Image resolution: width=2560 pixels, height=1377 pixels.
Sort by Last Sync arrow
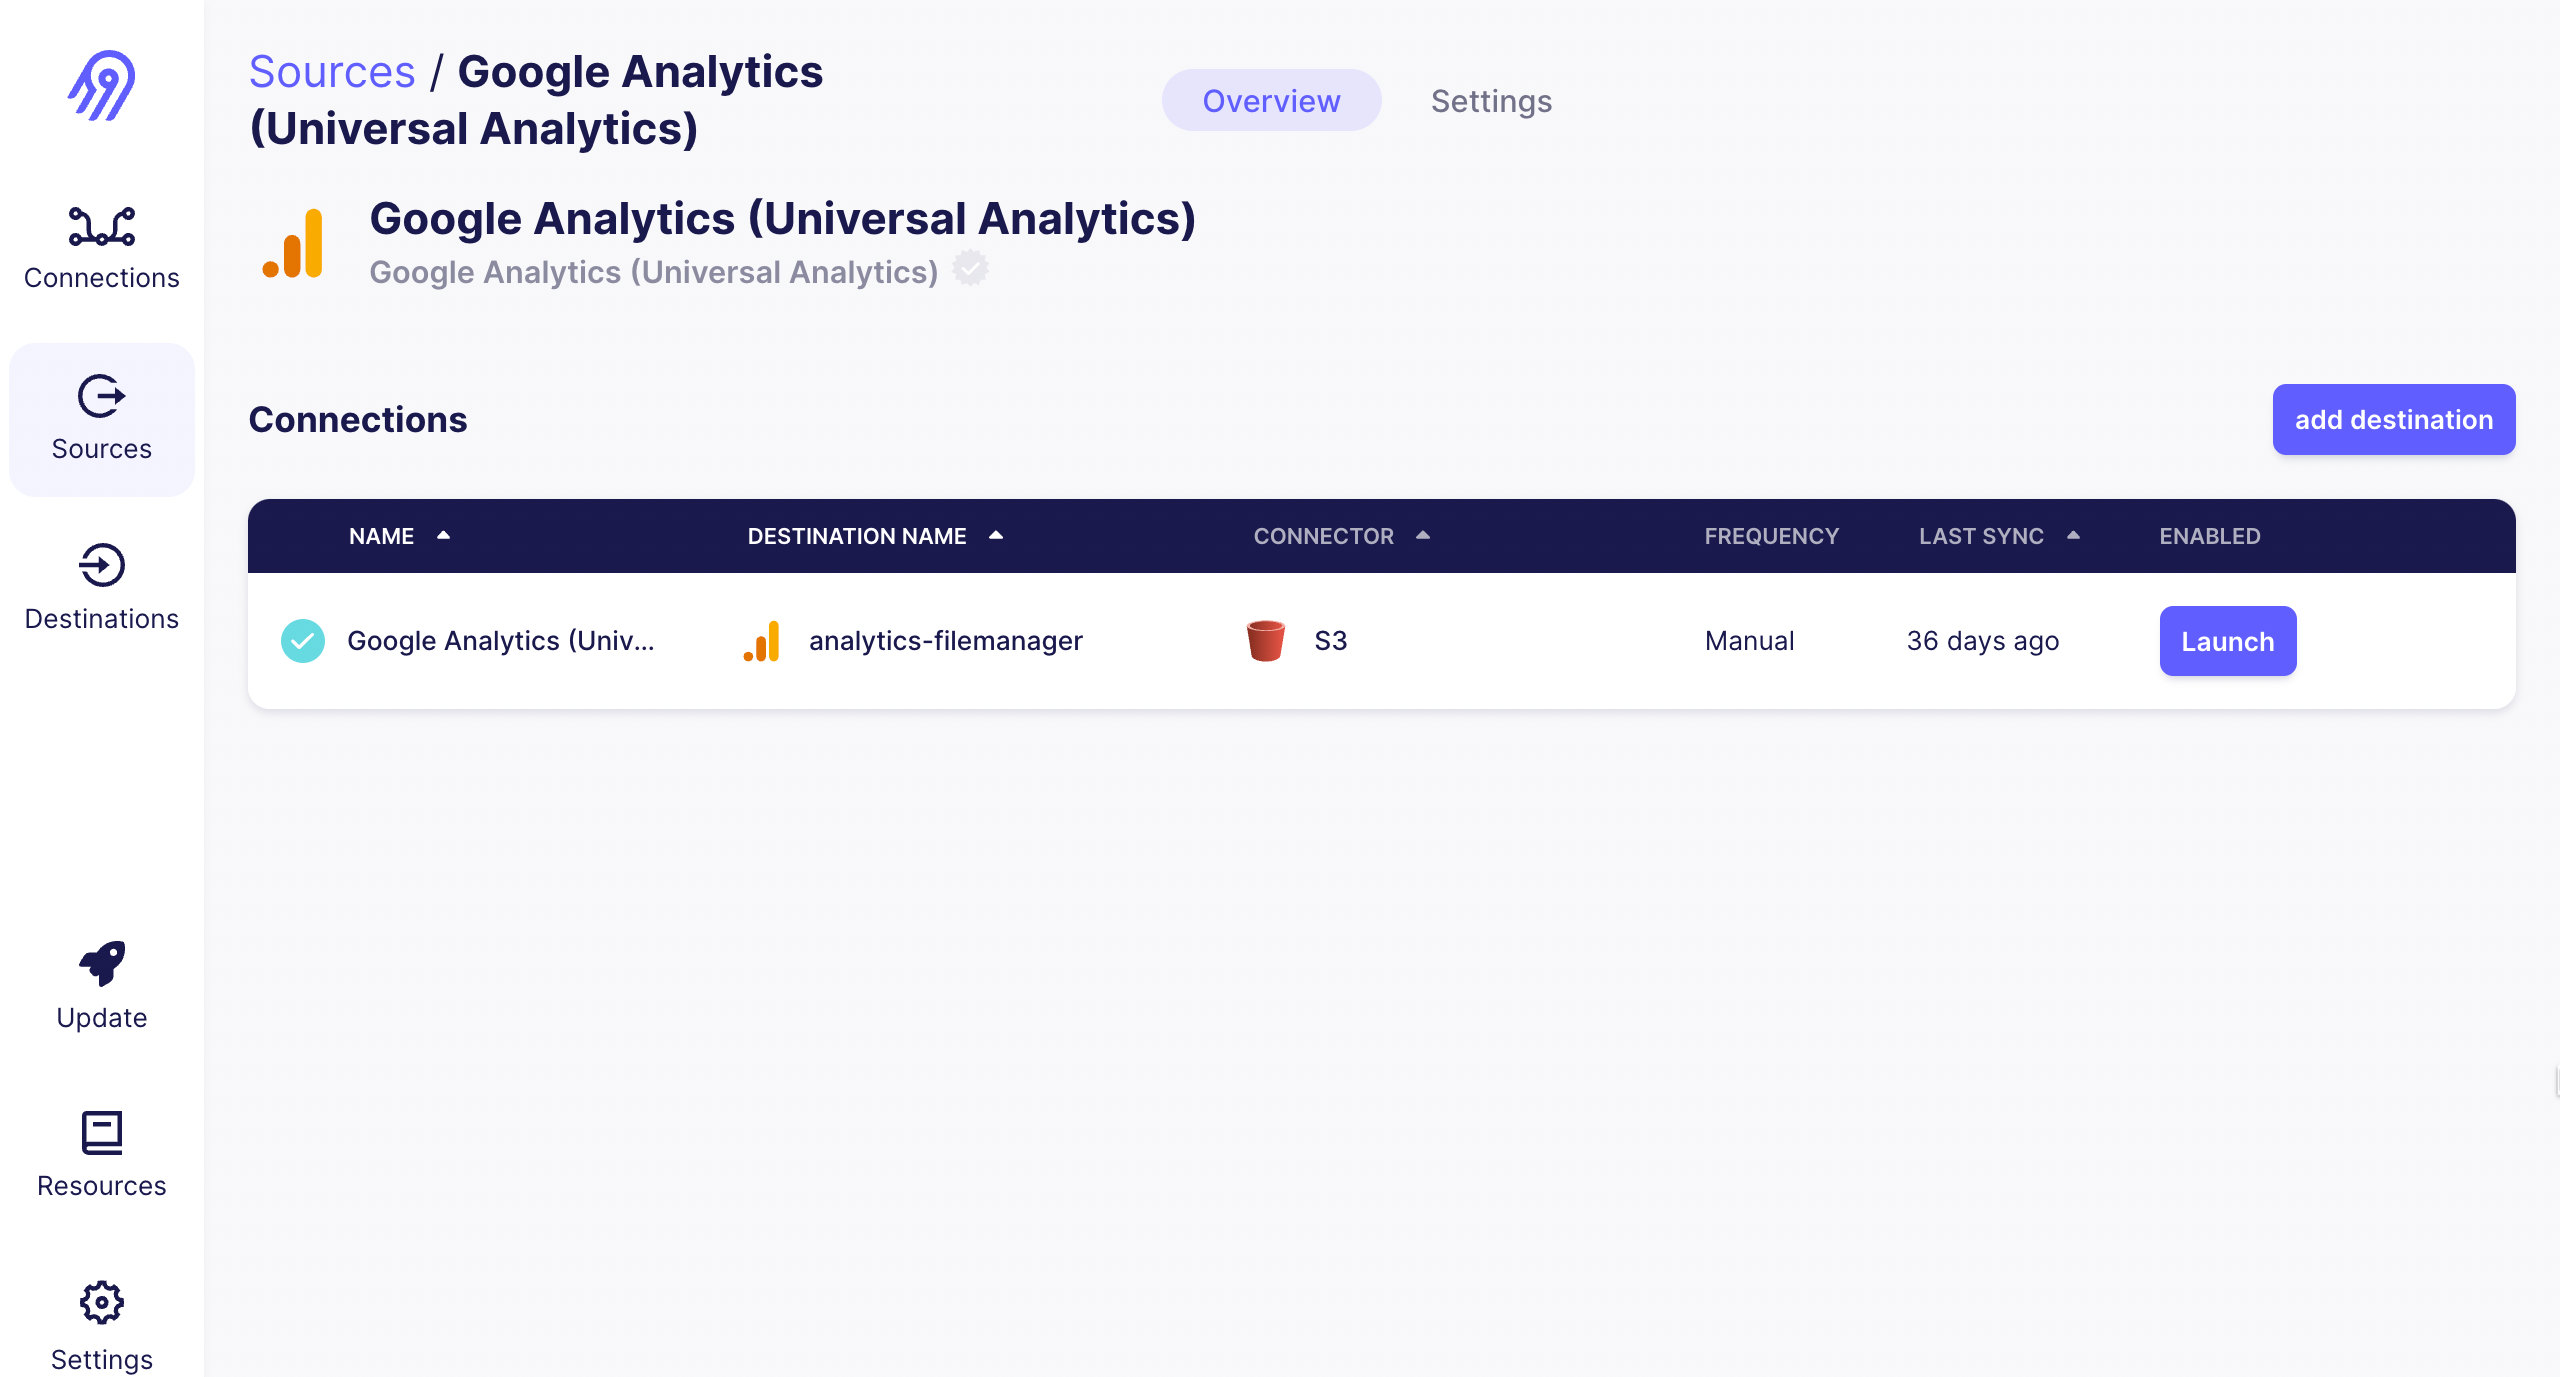(2073, 536)
